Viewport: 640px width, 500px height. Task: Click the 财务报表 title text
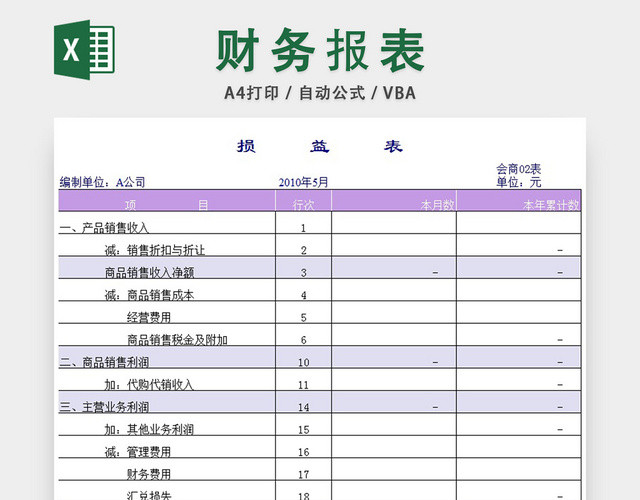tap(320, 50)
